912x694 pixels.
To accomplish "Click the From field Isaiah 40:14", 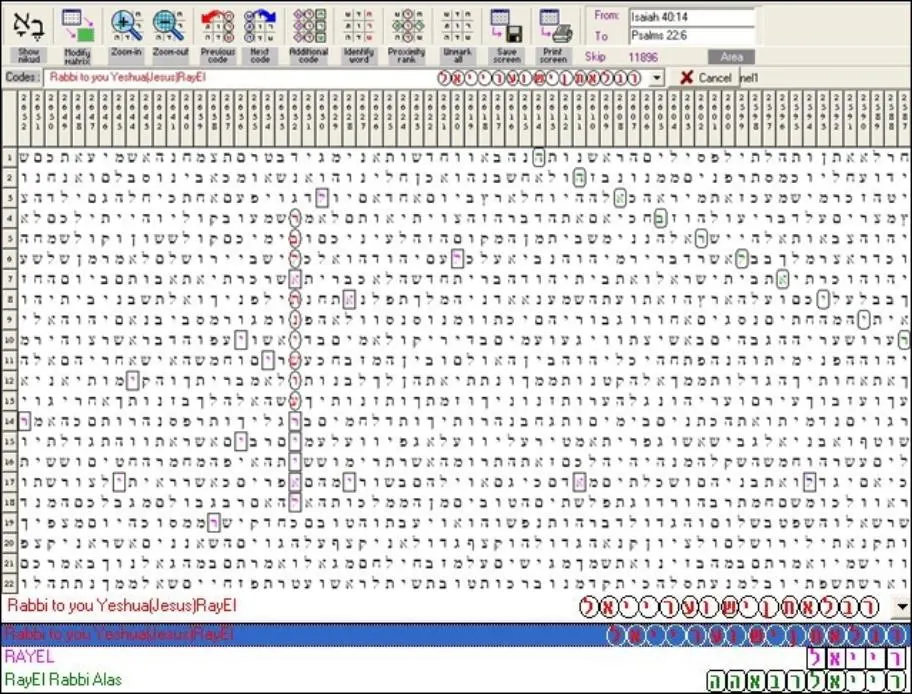I will click(692, 17).
